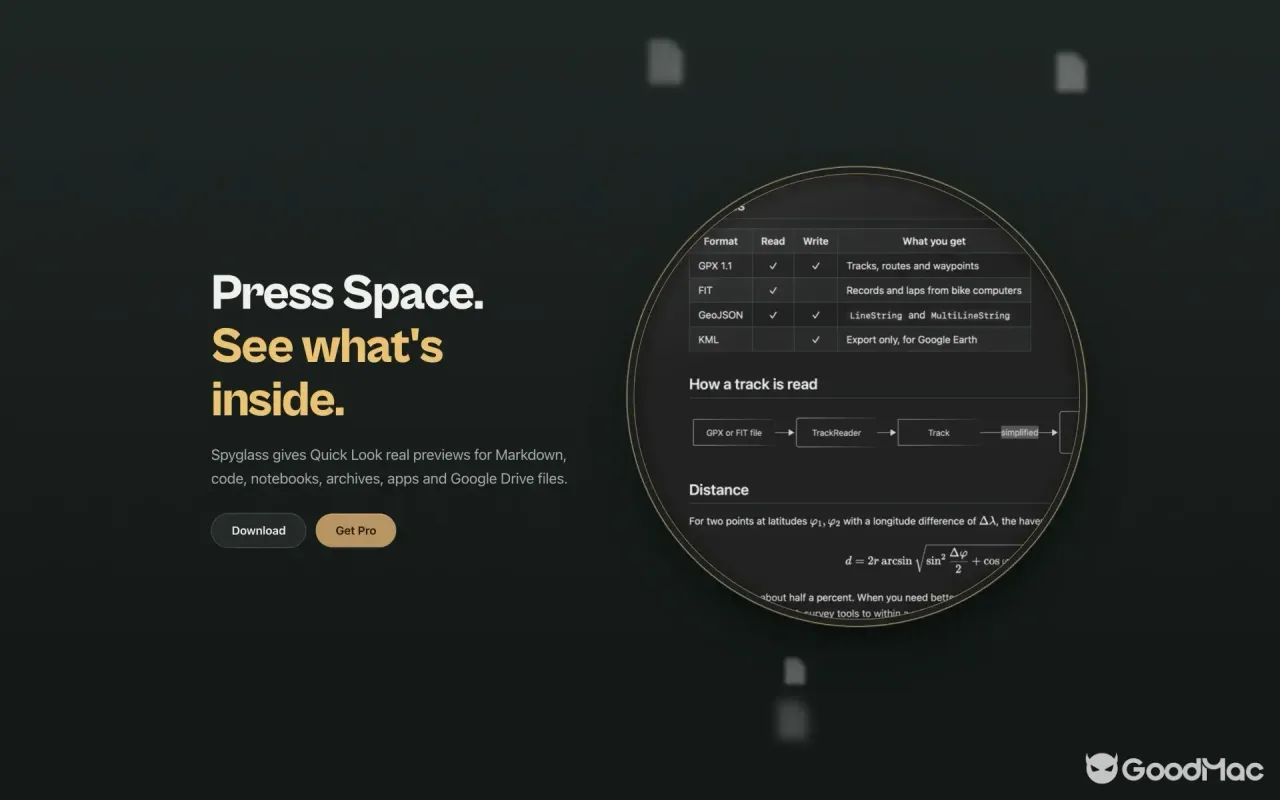Screen dimensions: 1280x800
Task: Click the "Track" diagram box
Action: coord(938,433)
